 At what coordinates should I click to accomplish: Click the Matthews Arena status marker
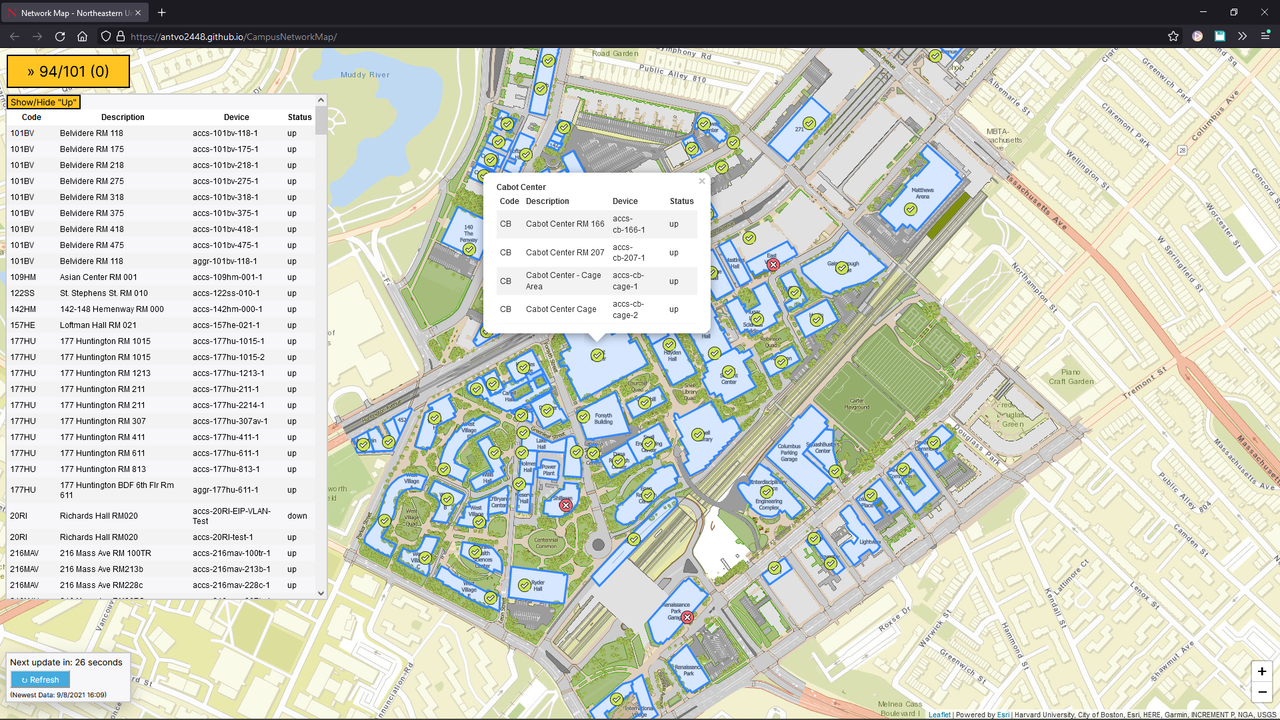911,210
